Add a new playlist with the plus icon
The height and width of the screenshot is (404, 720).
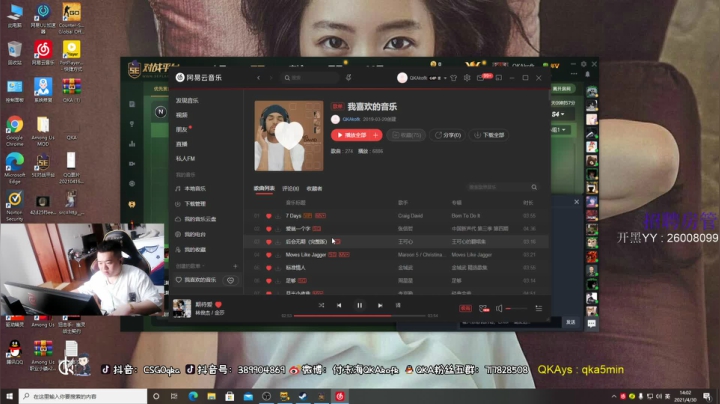click(235, 266)
